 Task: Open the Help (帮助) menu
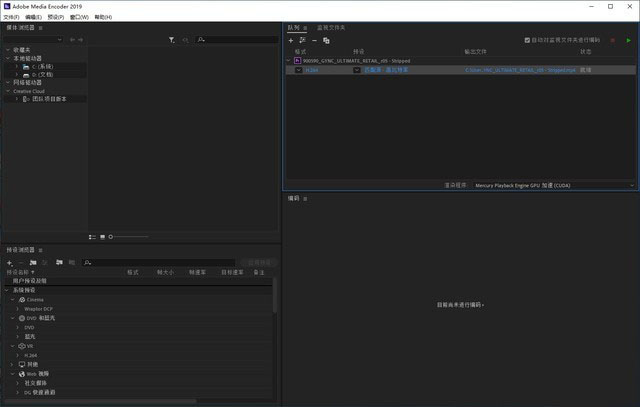(x=103, y=17)
